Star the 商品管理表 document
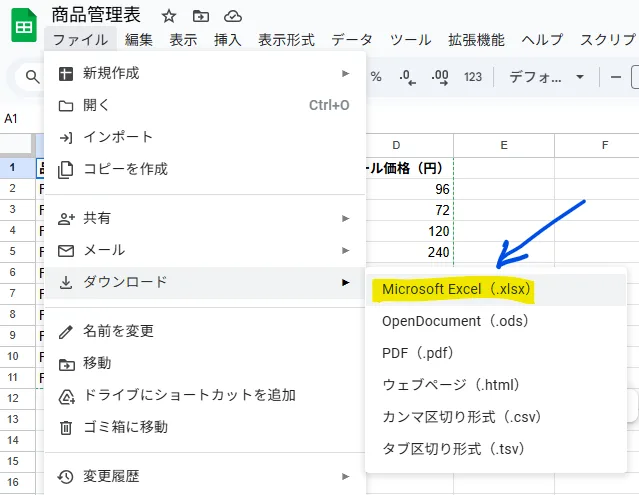Screen dimensions: 639x495 click(169, 16)
